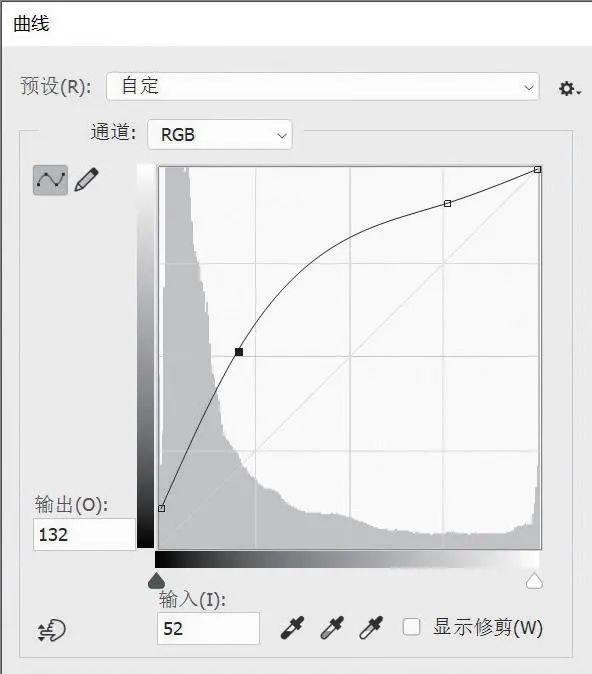Image resolution: width=592 pixels, height=674 pixels.
Task: Select the upper-right highlight curve point
Action: pyautogui.click(x=447, y=203)
